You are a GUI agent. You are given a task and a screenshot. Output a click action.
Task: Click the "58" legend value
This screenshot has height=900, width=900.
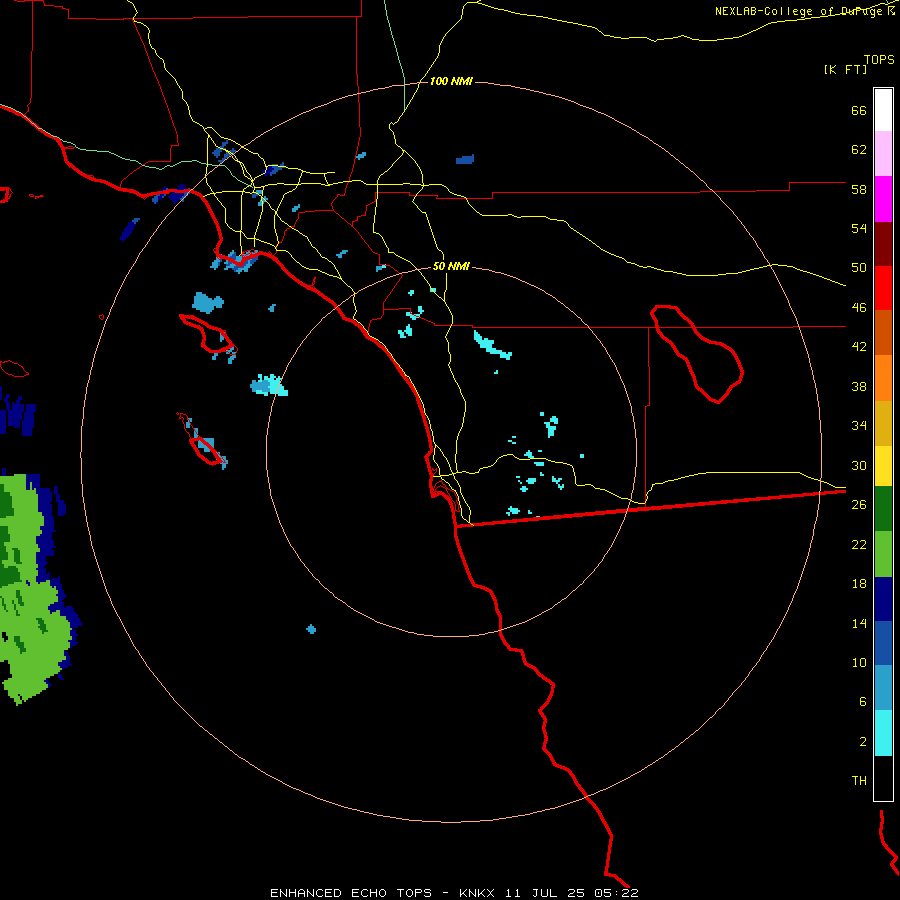(859, 189)
